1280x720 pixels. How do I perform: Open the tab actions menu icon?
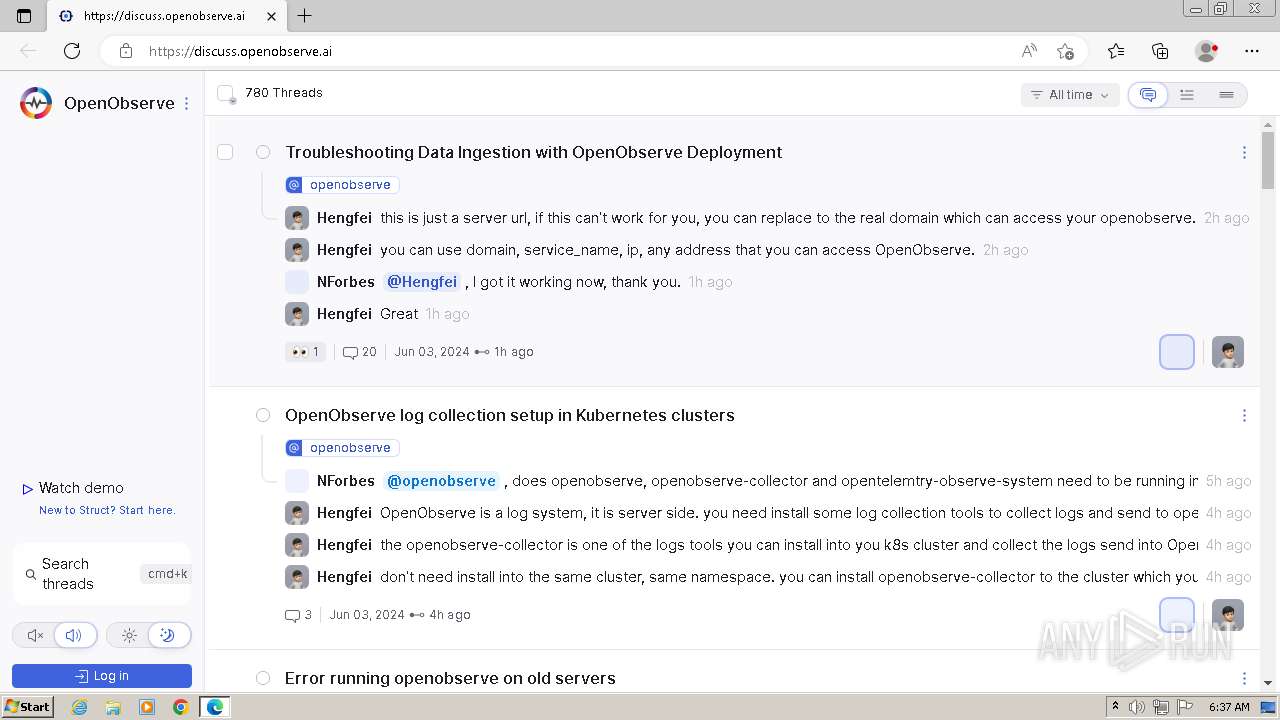pyautogui.click(x=24, y=16)
